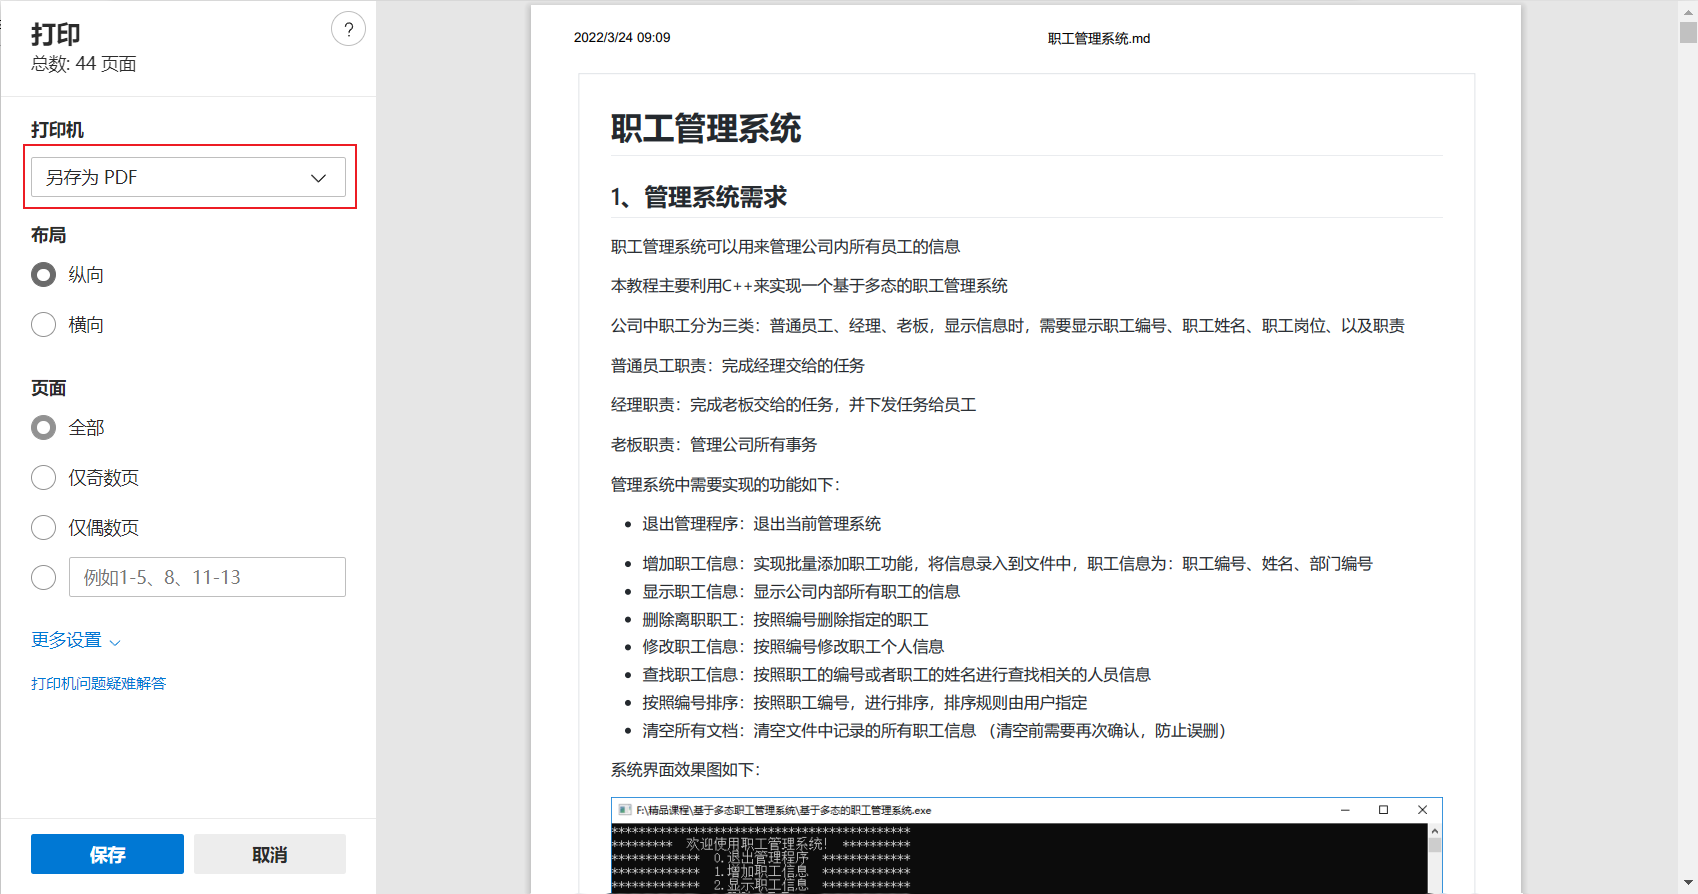Click the 职工管理系统 title in preview

(706, 129)
